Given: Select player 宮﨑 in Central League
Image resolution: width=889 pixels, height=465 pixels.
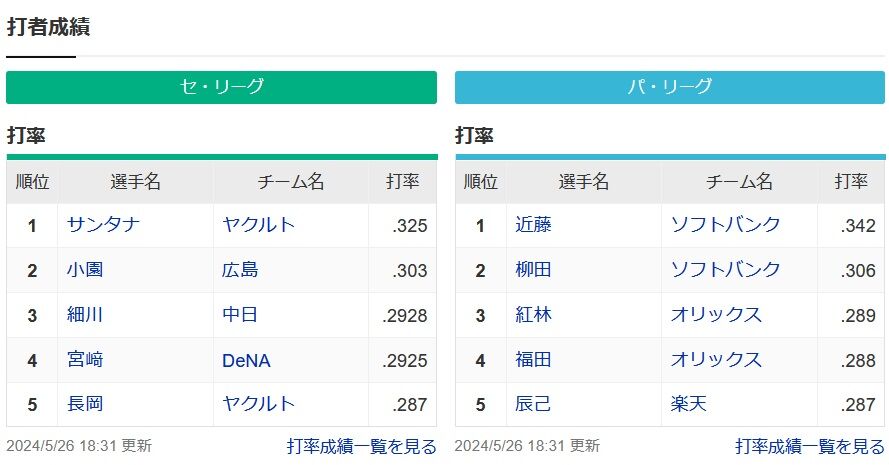Looking at the screenshot, I should pos(85,360).
